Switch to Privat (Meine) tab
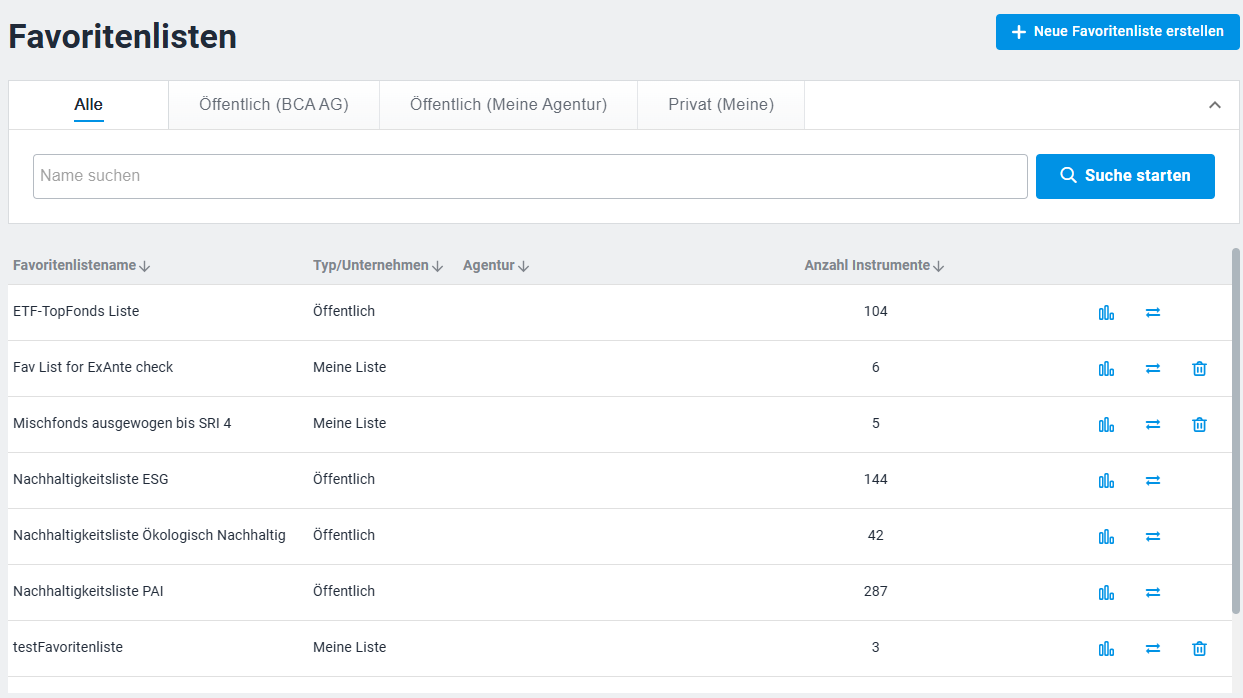This screenshot has width=1243, height=698. click(721, 105)
